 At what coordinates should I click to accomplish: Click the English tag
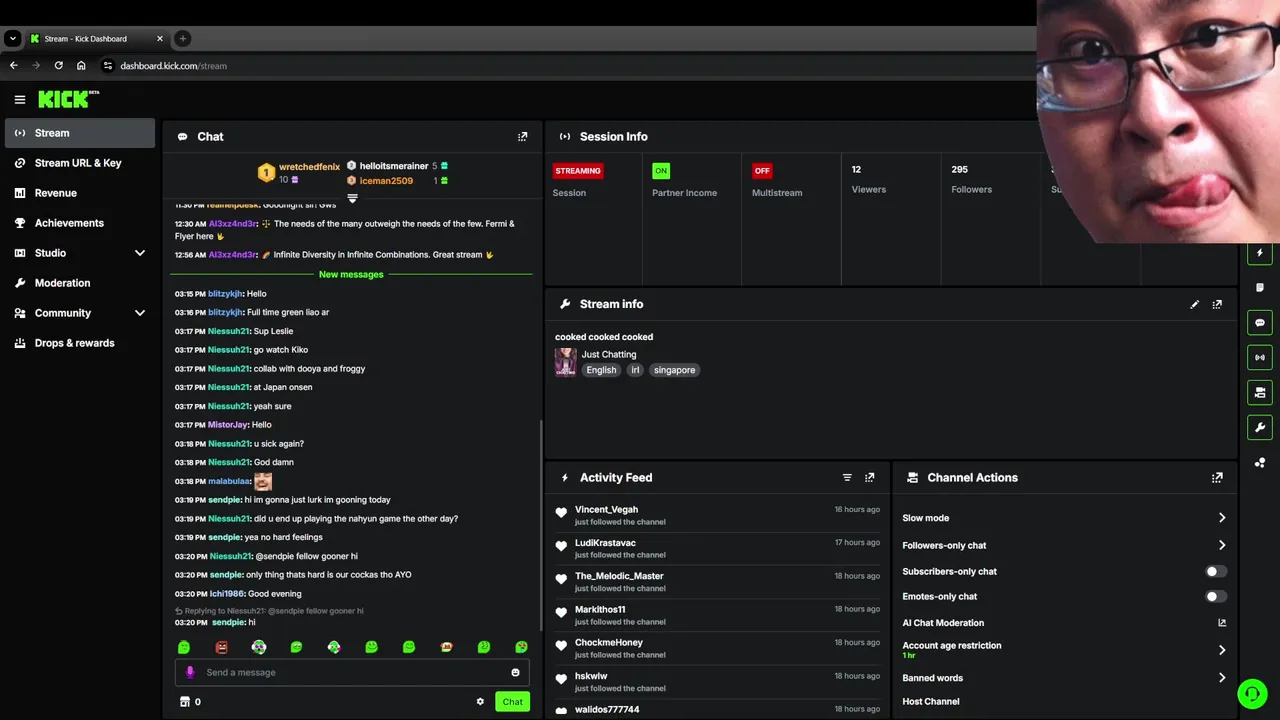click(601, 370)
